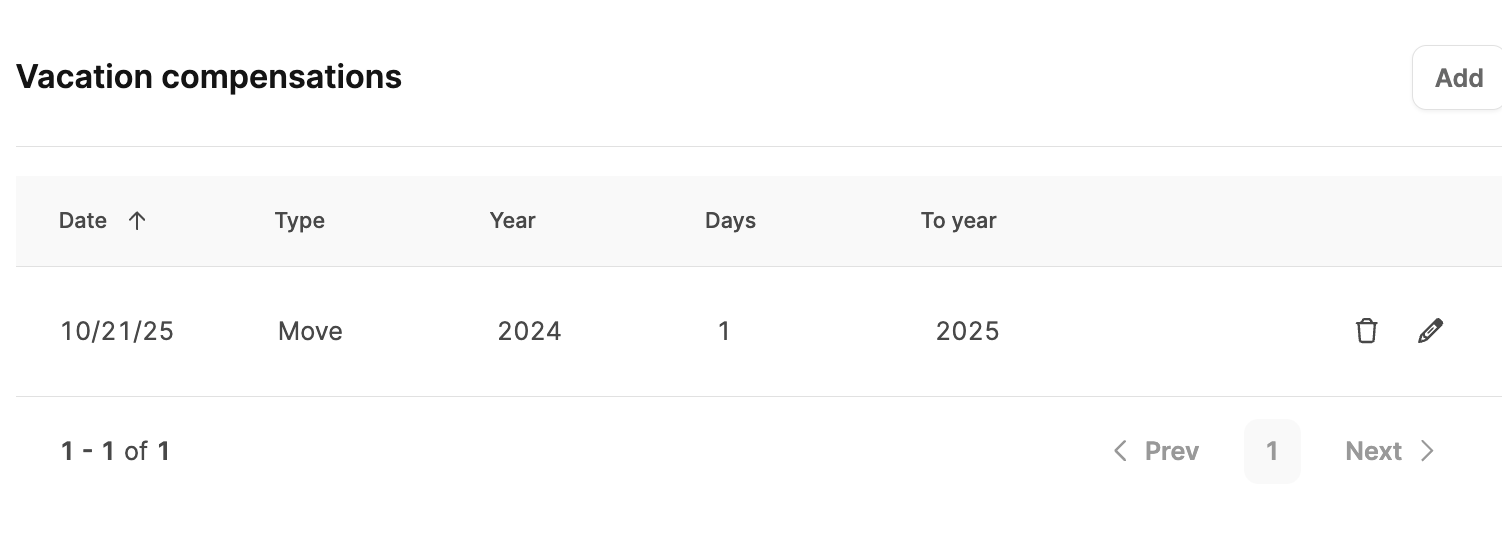The width and height of the screenshot is (1502, 538).
Task: Click the 1 - 1 of 1 record count
Action: pyautogui.click(x=115, y=451)
